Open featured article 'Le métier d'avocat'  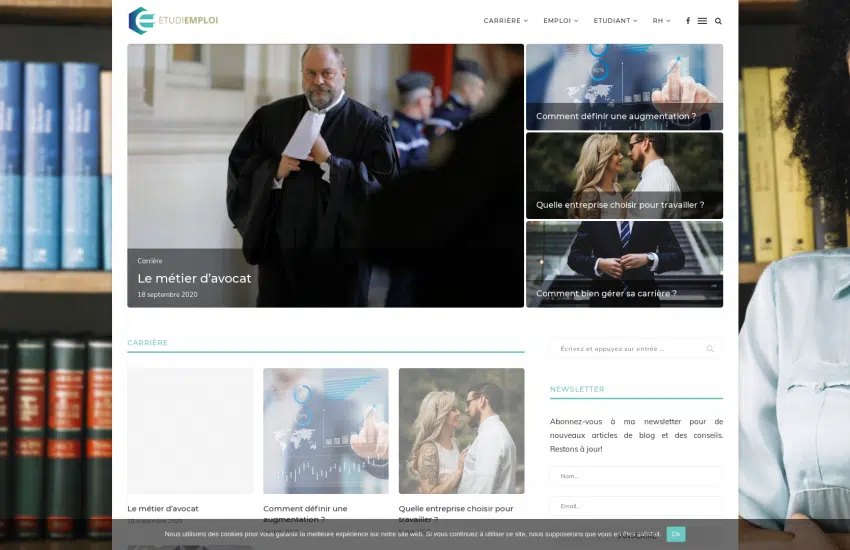pos(195,278)
